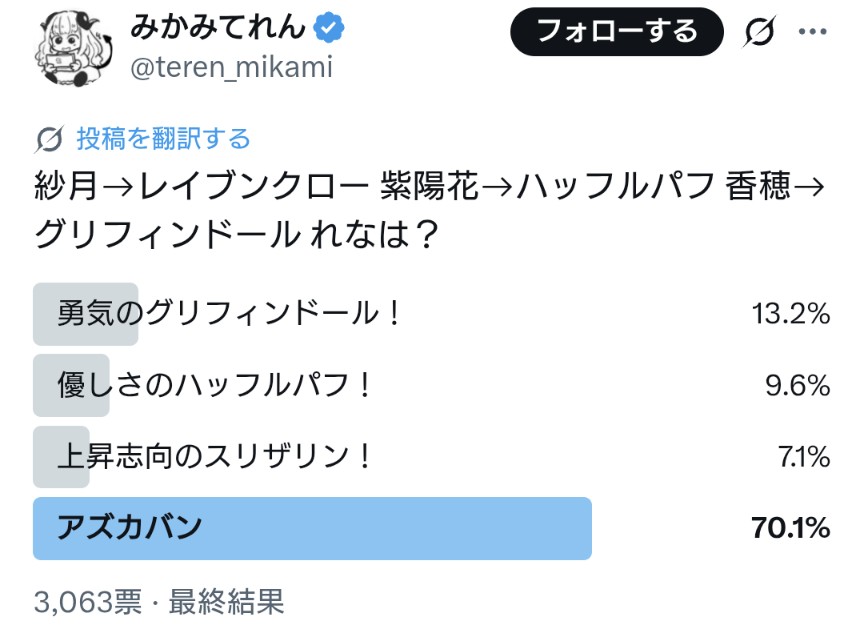Click the bold 70.1% result

coord(790,528)
